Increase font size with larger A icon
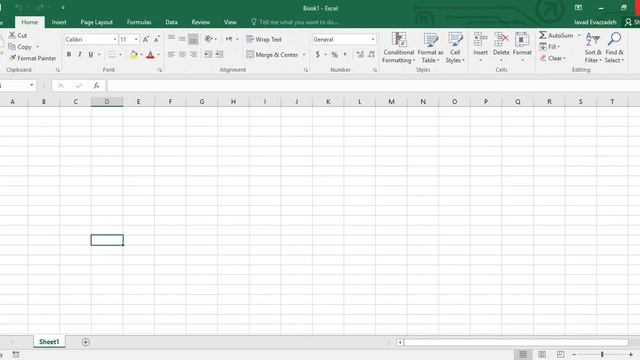This screenshot has width=640, height=360. pos(146,39)
